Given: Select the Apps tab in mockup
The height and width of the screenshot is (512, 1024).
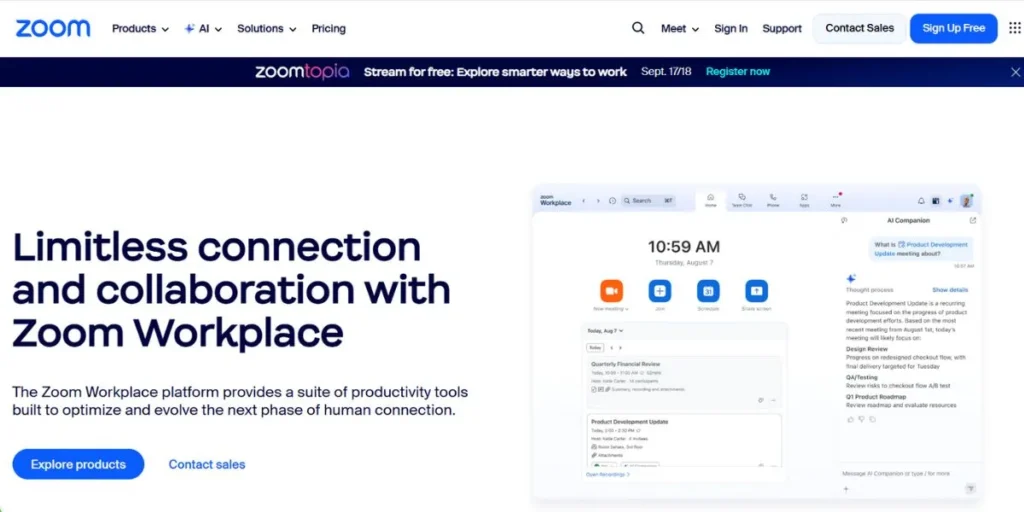Looking at the screenshot, I should click(804, 200).
